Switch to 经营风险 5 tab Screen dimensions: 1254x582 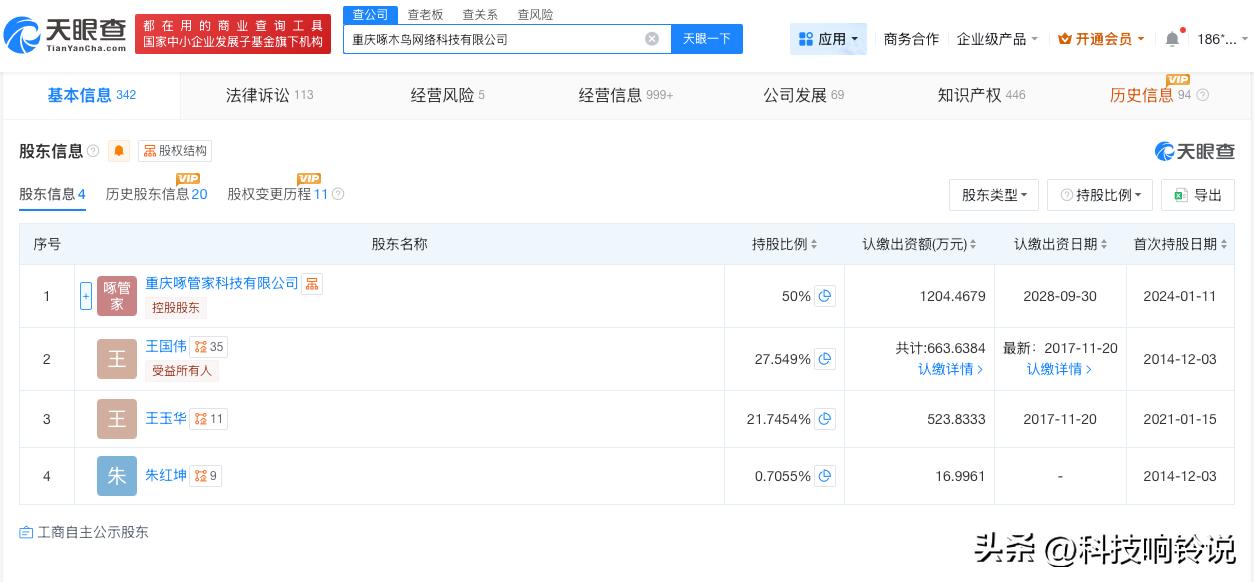point(447,95)
